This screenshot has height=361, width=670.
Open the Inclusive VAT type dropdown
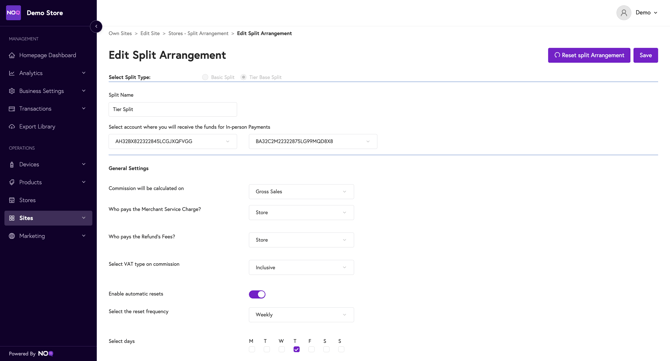click(301, 267)
